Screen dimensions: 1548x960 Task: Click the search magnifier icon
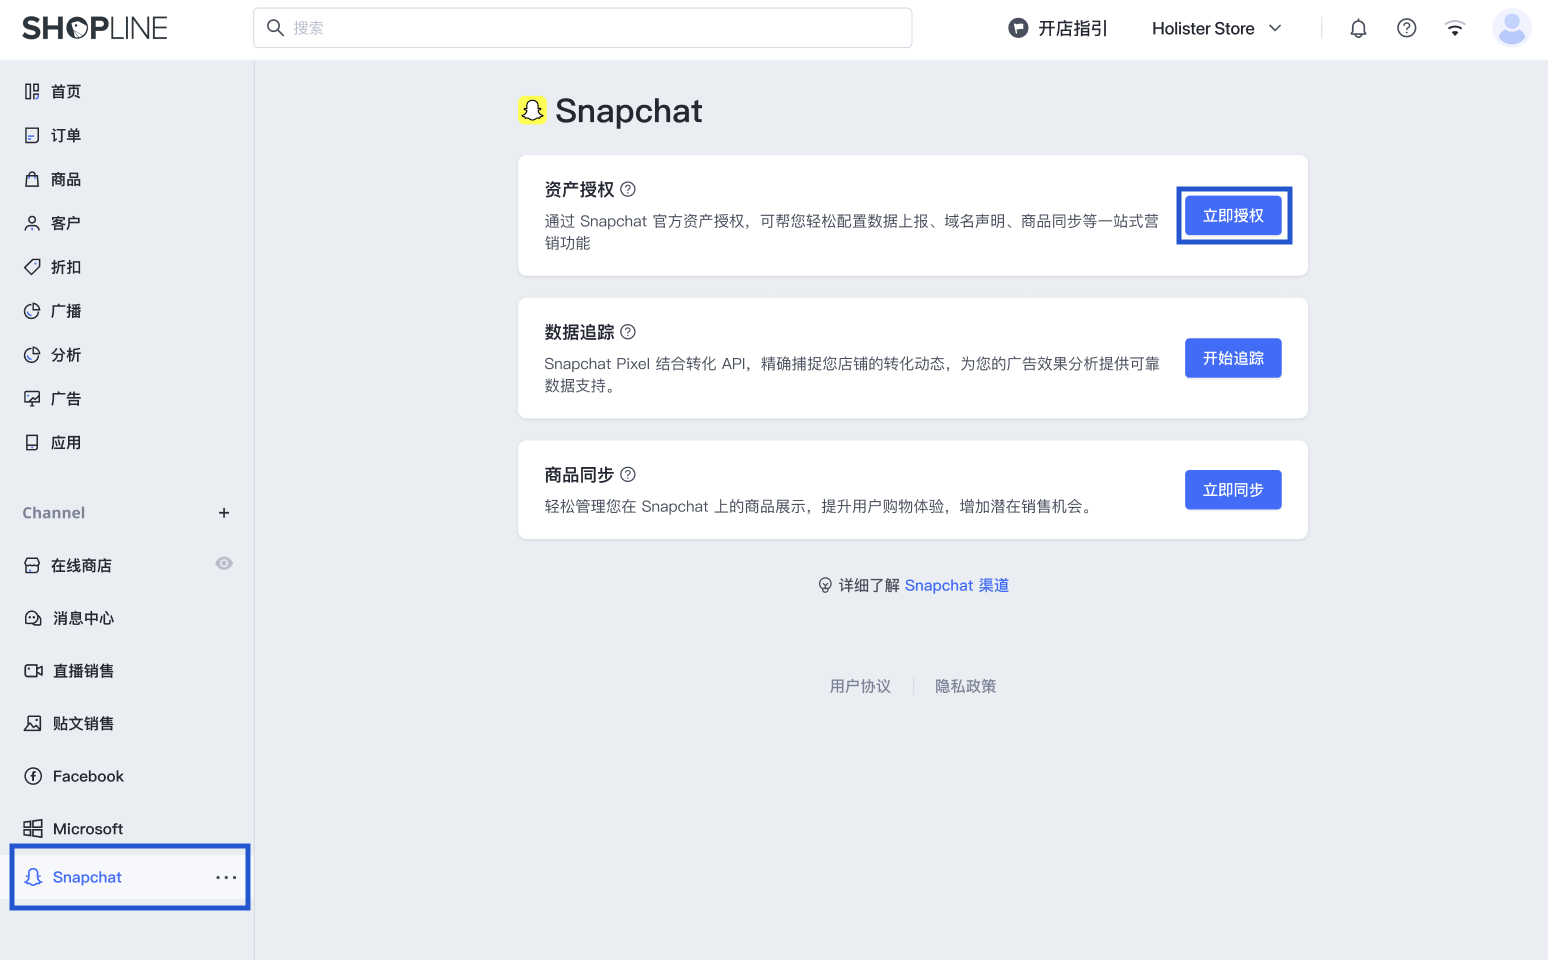[276, 28]
